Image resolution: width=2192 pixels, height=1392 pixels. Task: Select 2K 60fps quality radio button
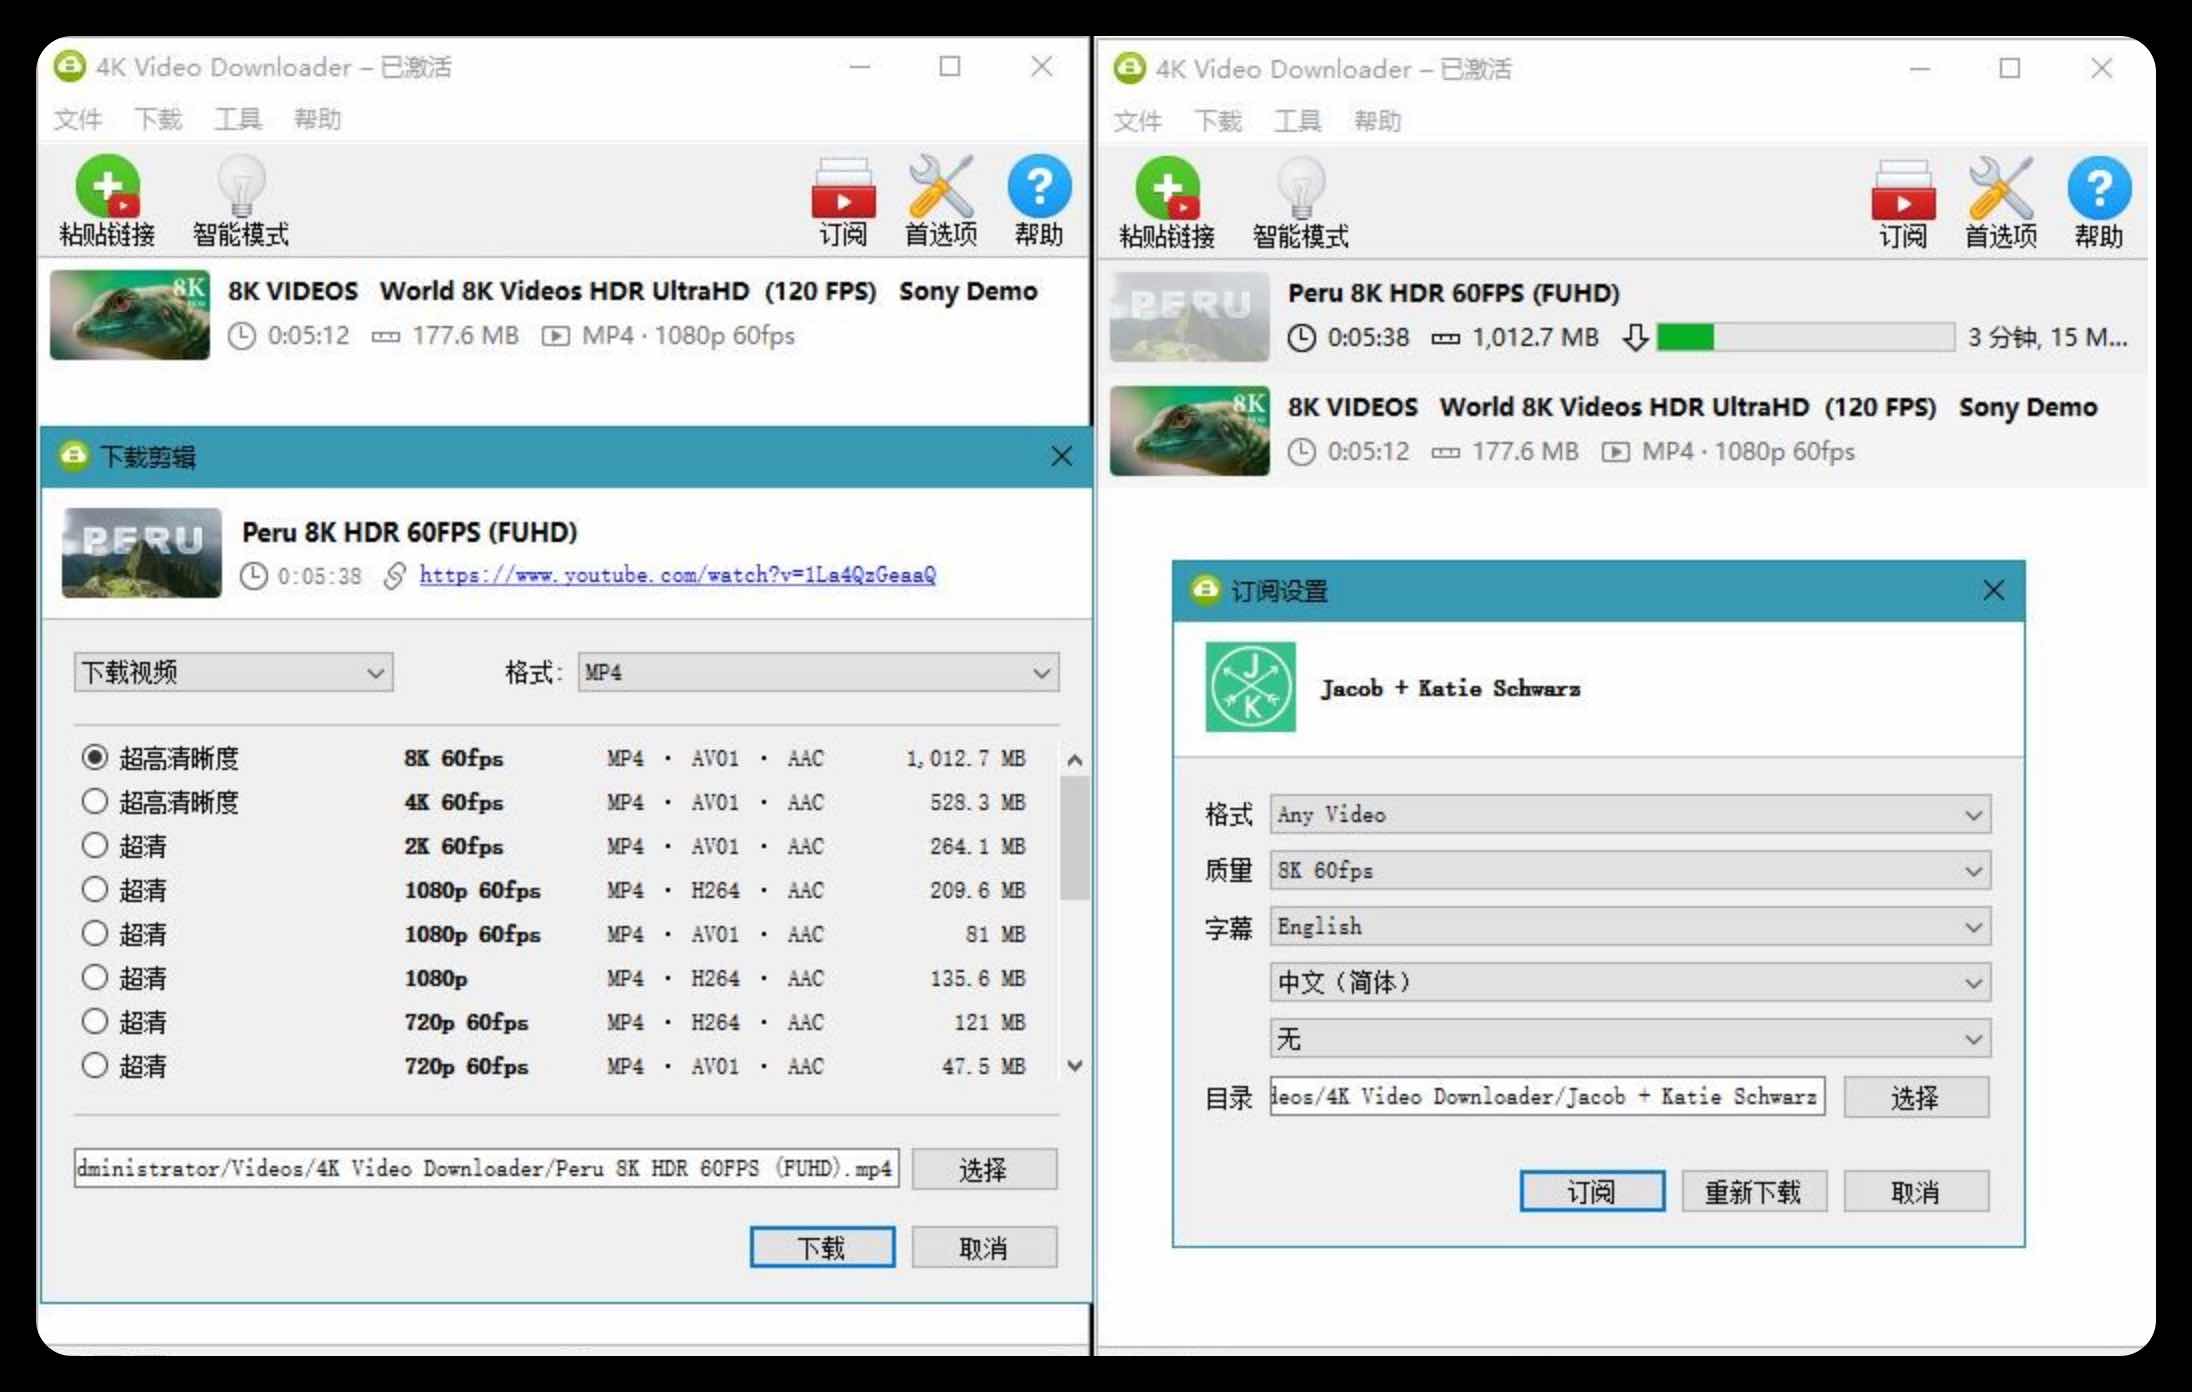(x=94, y=846)
